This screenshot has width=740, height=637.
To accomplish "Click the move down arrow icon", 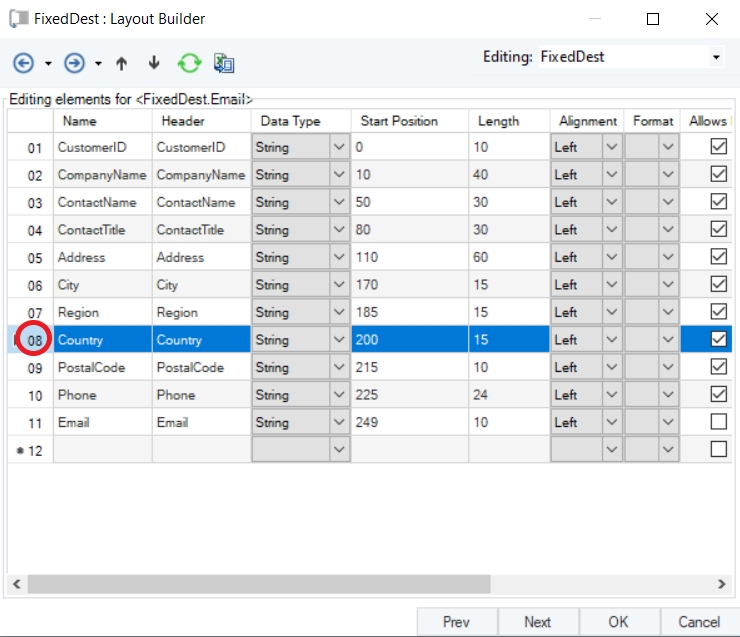I will click(154, 63).
